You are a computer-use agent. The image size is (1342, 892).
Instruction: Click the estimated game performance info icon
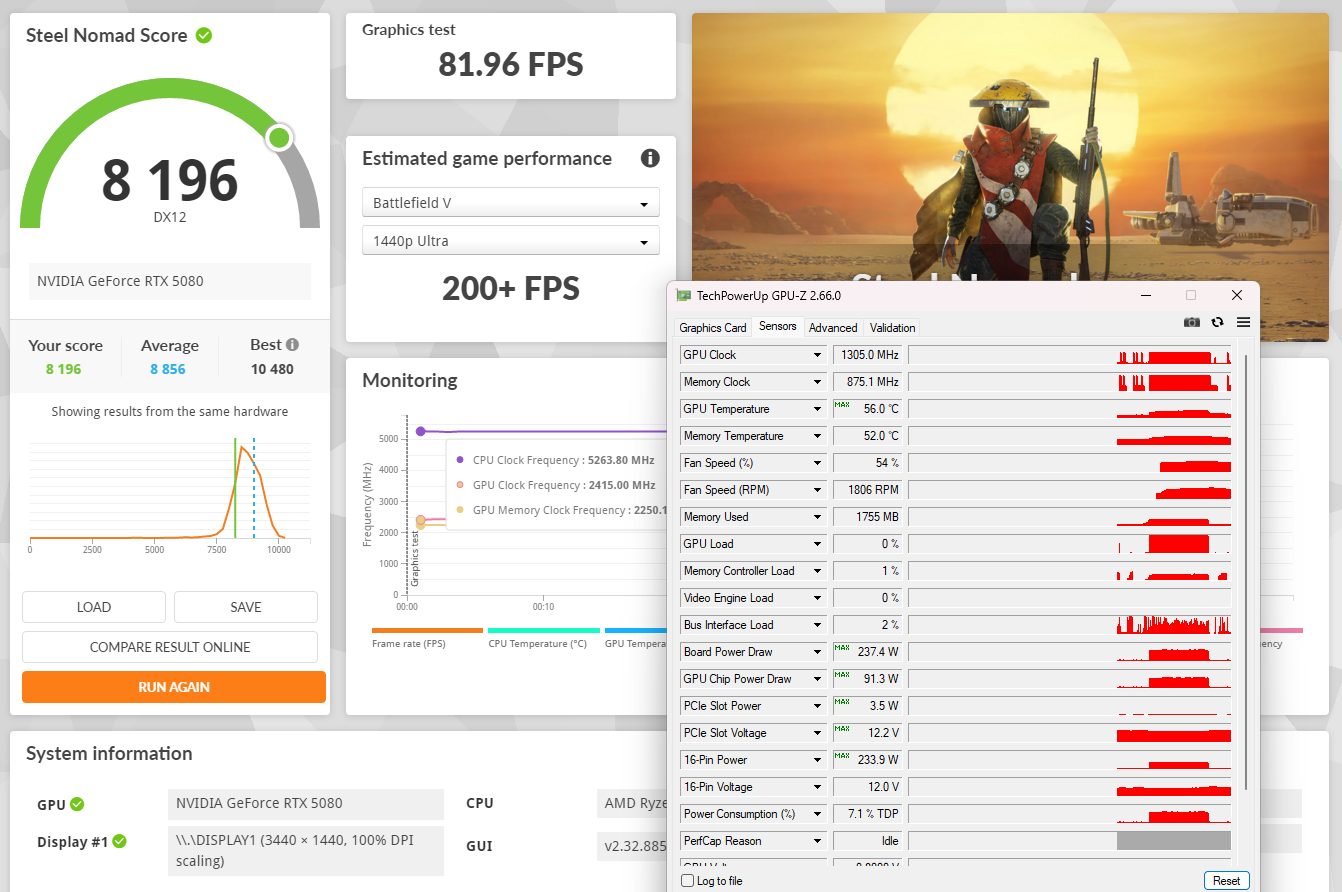point(650,159)
